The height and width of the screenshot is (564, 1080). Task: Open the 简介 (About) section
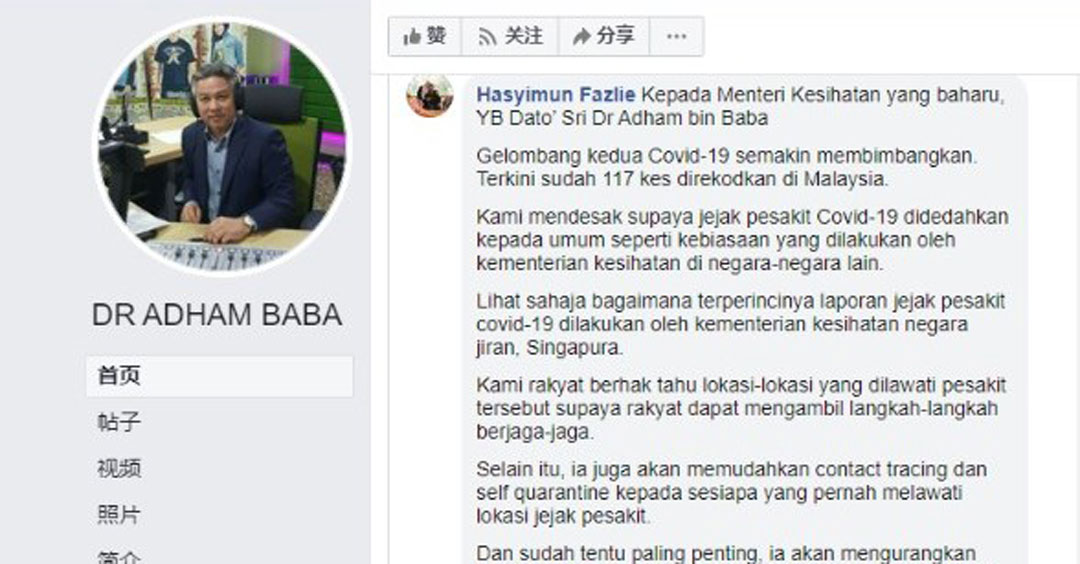(119, 556)
